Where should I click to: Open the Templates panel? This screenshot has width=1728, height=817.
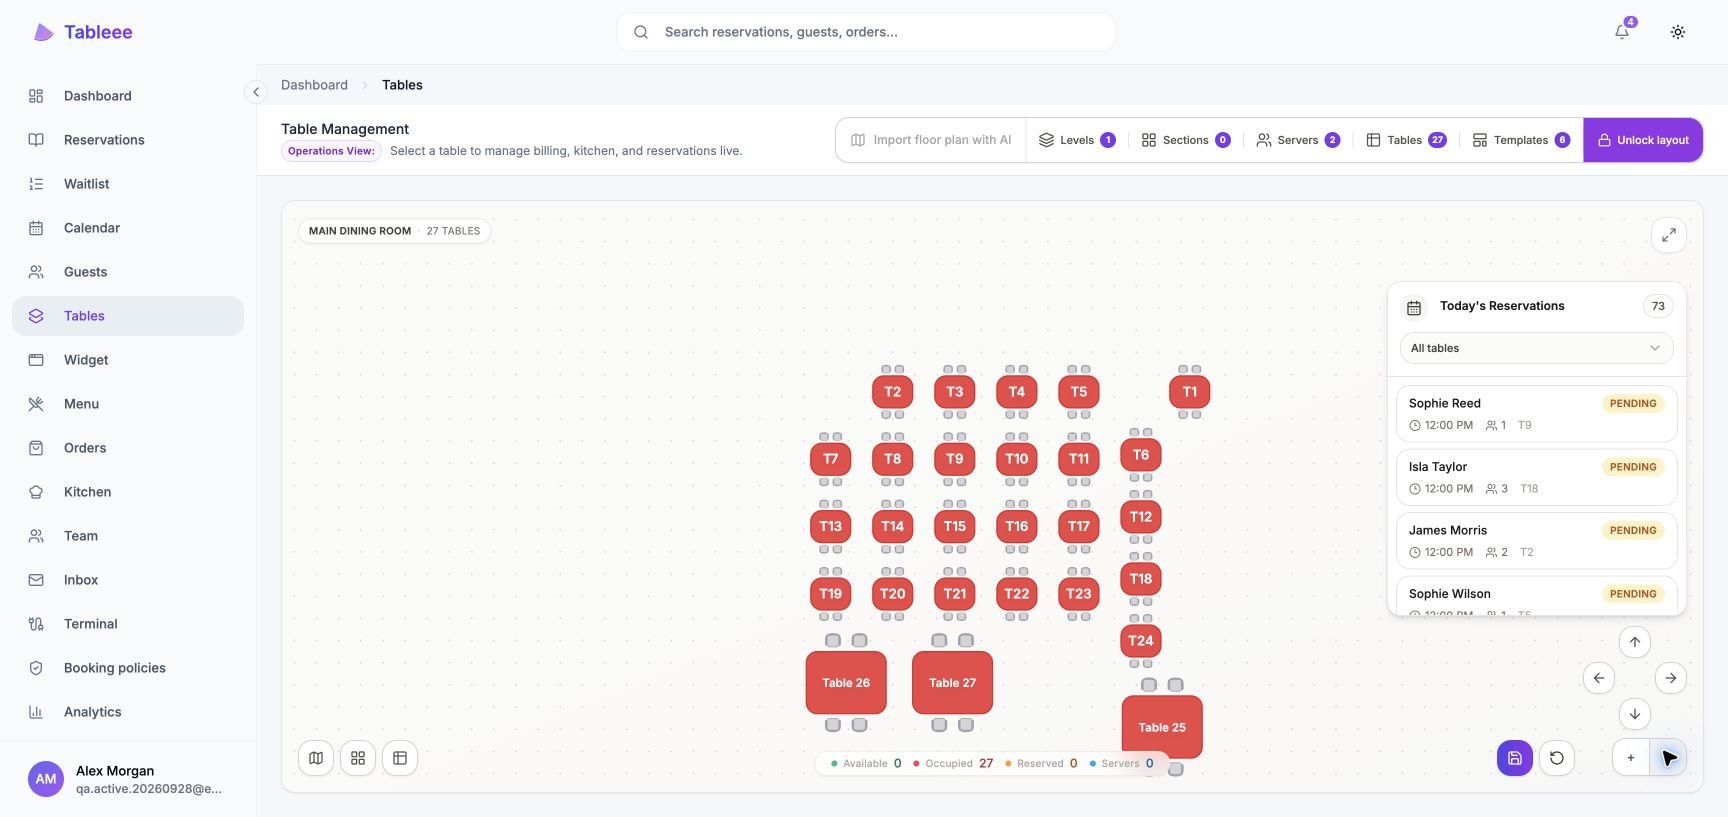1521,140
